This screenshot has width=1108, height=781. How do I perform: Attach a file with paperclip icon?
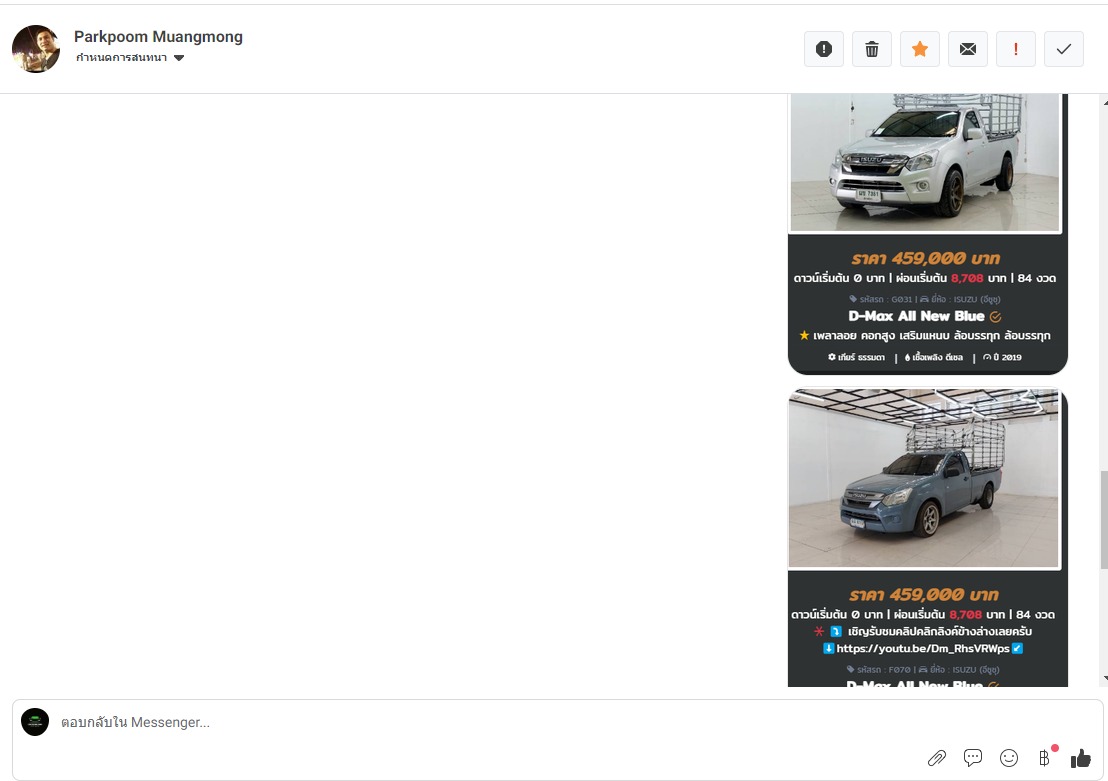tap(937, 758)
